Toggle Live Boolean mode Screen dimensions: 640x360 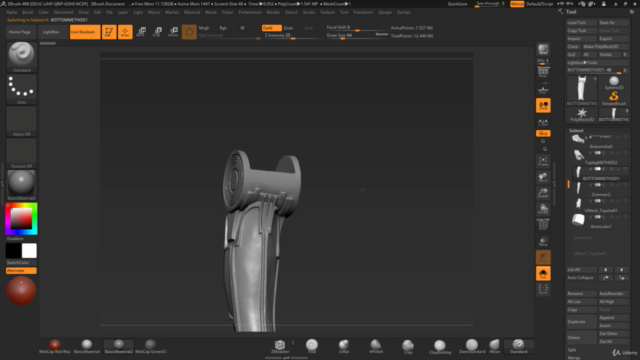(x=85, y=32)
